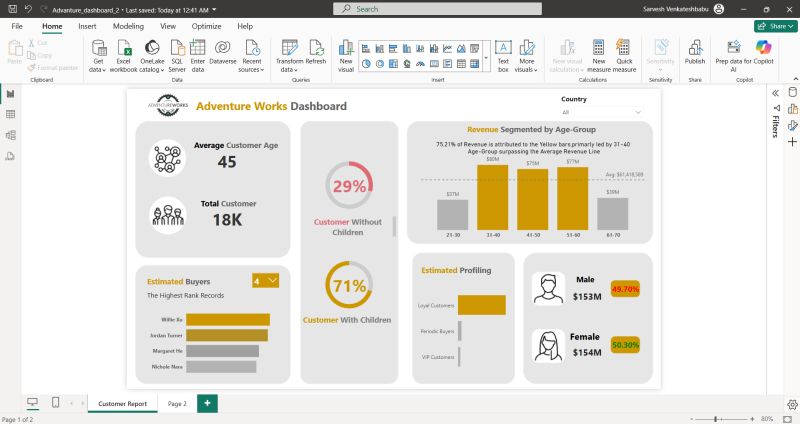
Task: Insert a donut chart visual from the gallery
Action: point(380,64)
